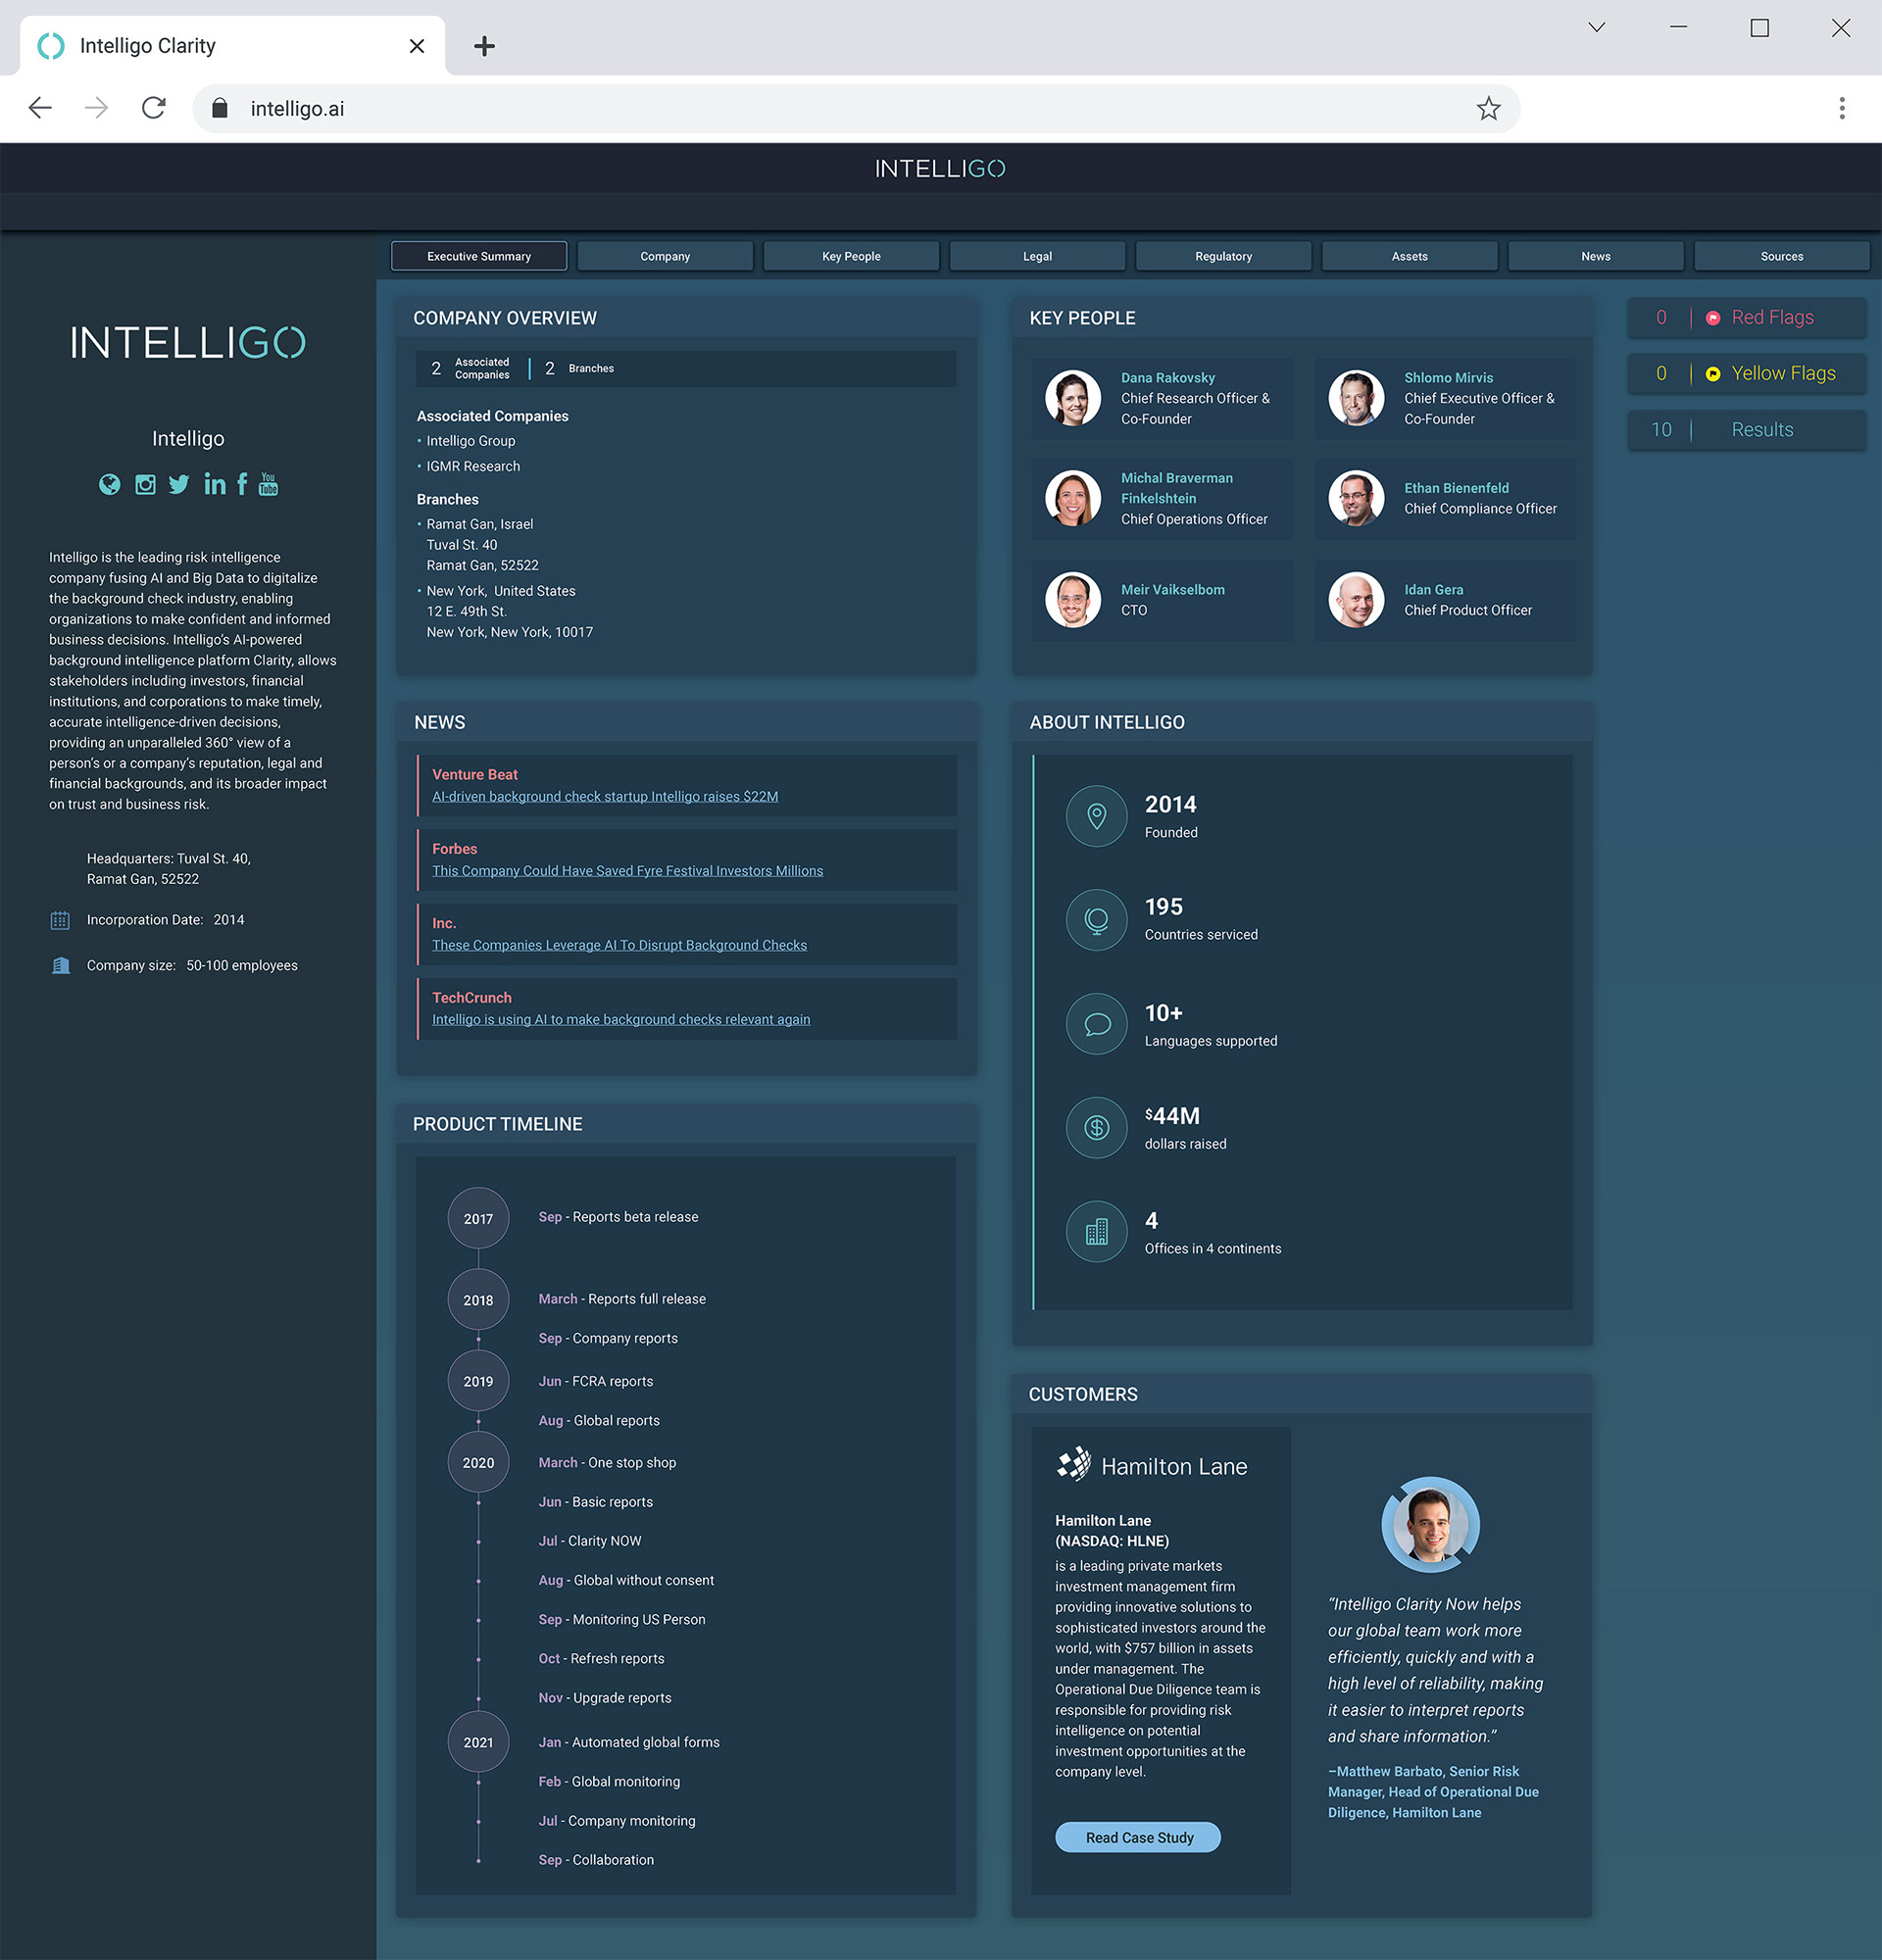This screenshot has width=1882, height=1960.
Task: Click the calendar icon beside Incorporation Date
Action: tap(60, 920)
